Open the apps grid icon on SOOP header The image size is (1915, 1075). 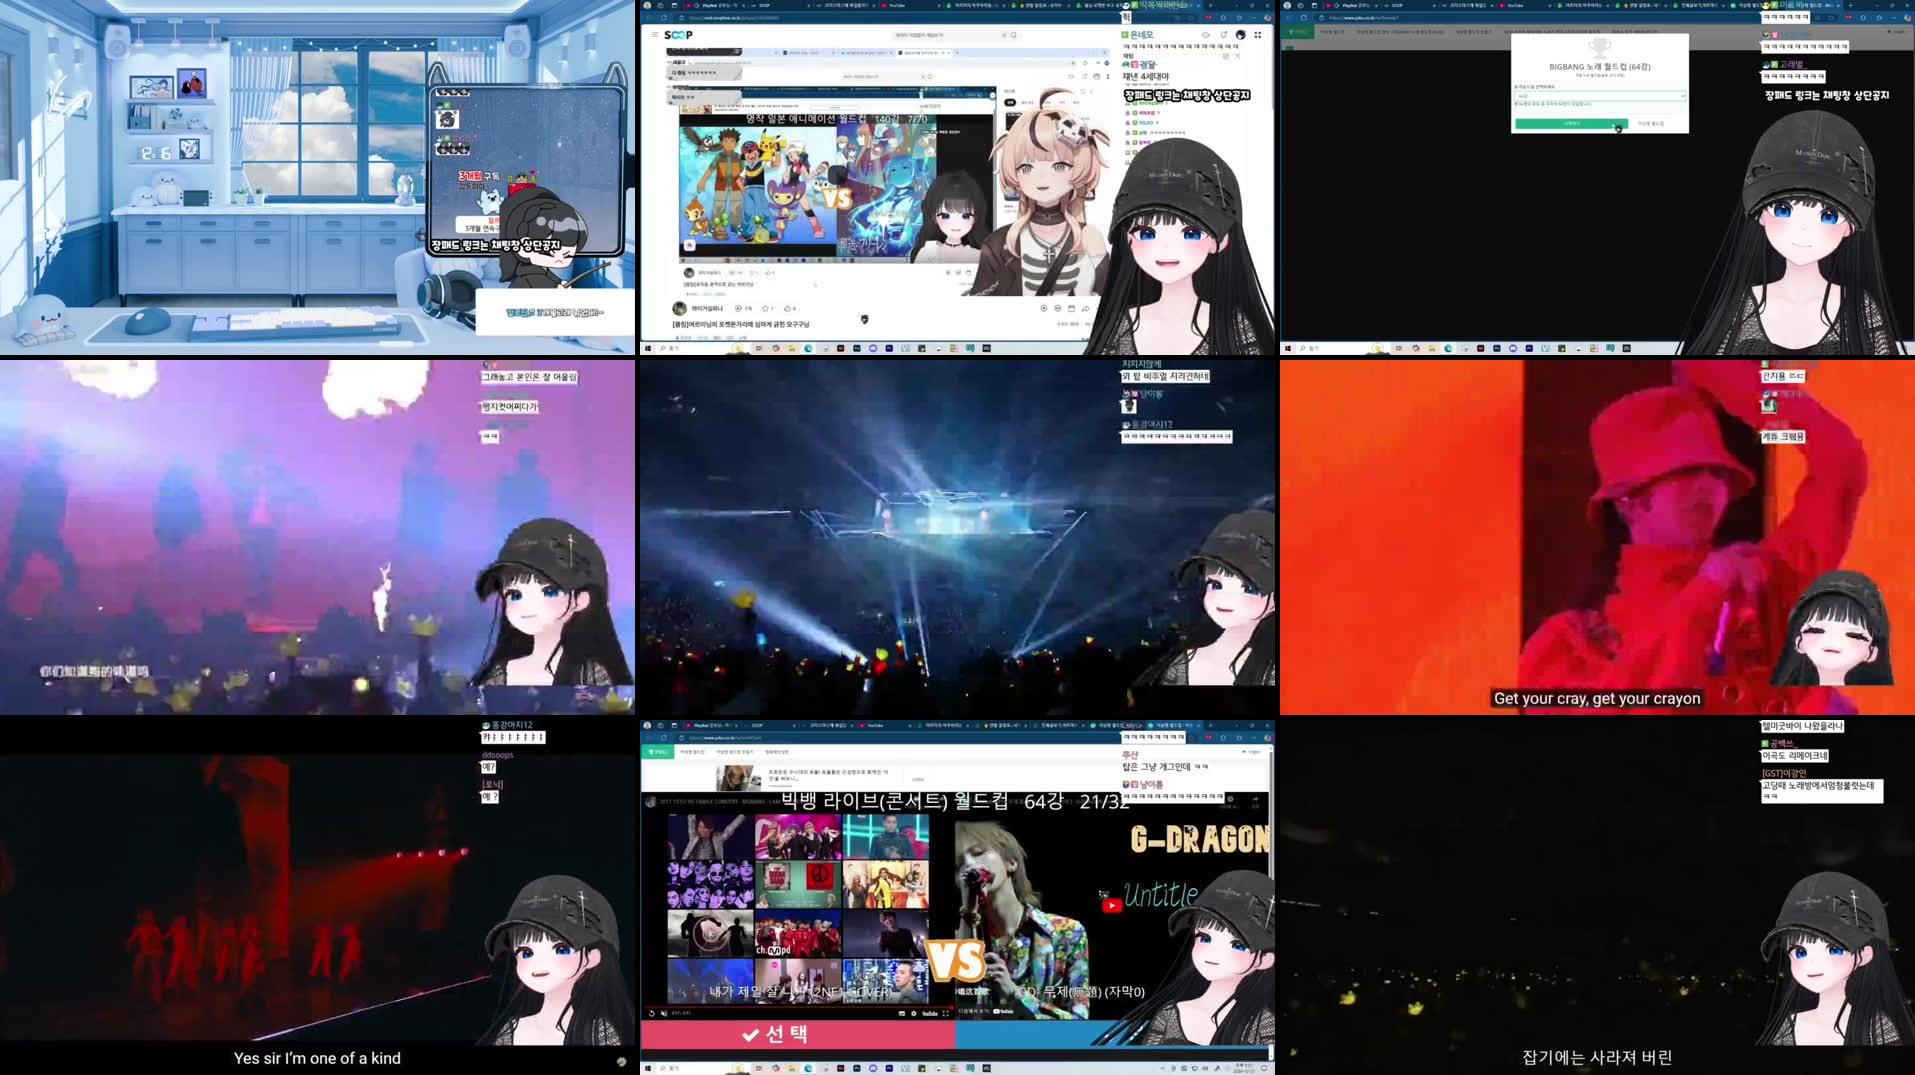pos(1258,35)
